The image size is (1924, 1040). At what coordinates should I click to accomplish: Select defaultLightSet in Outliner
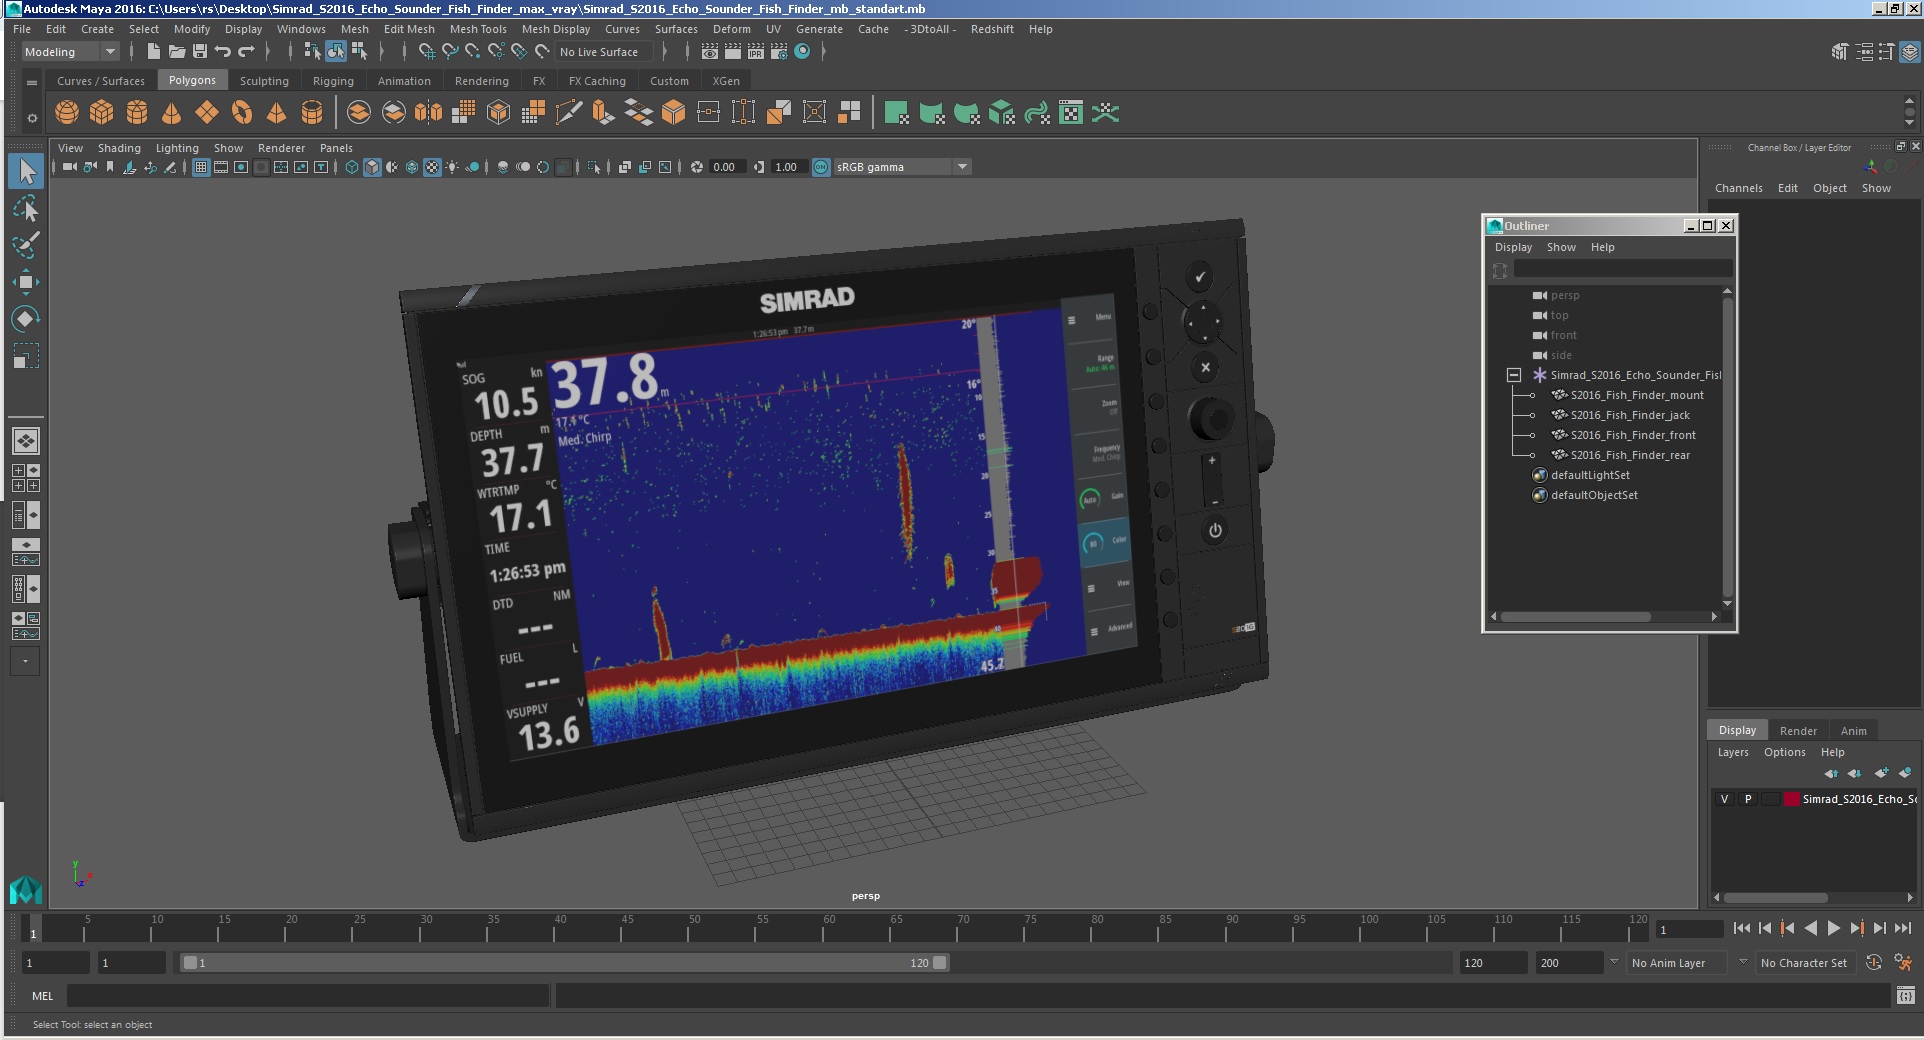click(1590, 475)
